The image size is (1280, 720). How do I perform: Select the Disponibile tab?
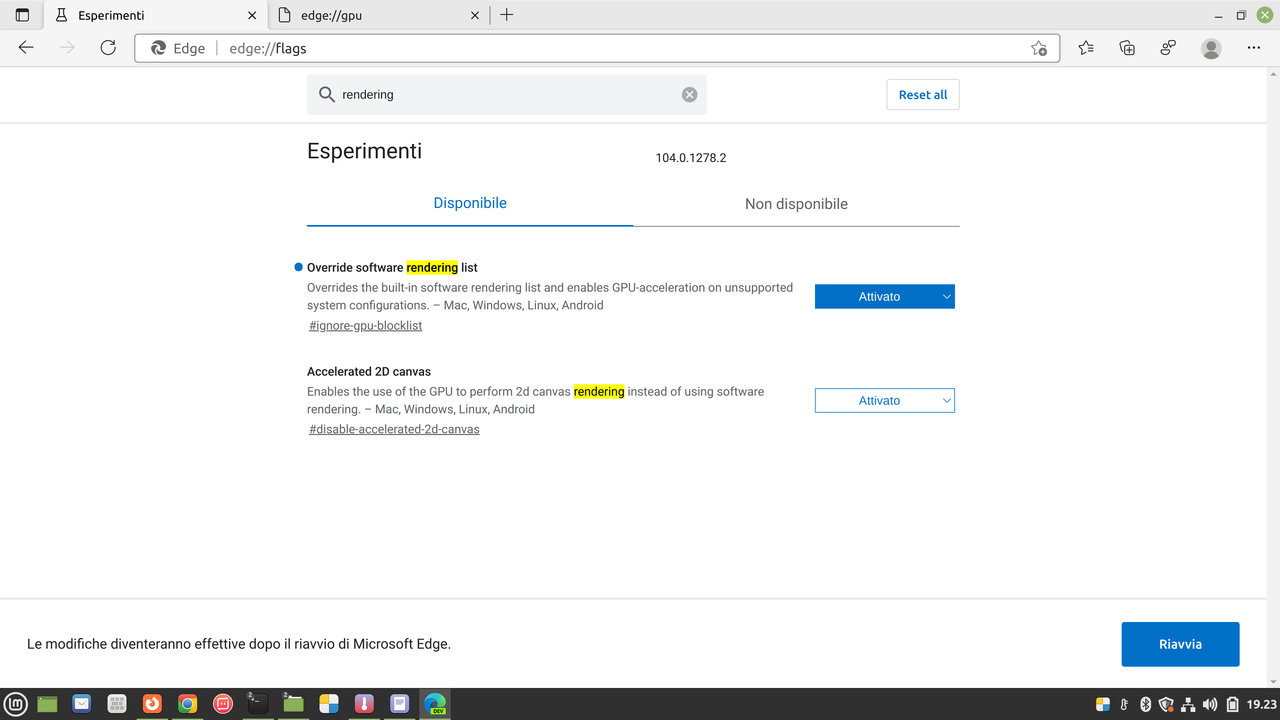pyautogui.click(x=470, y=203)
